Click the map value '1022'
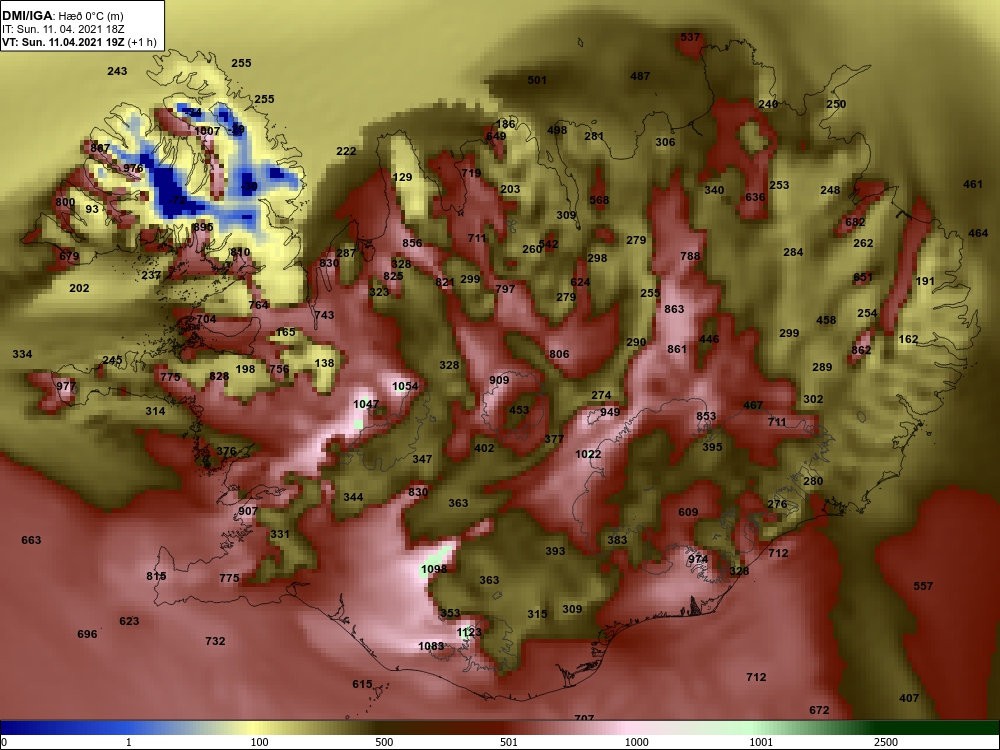The image size is (1000, 750). click(588, 454)
